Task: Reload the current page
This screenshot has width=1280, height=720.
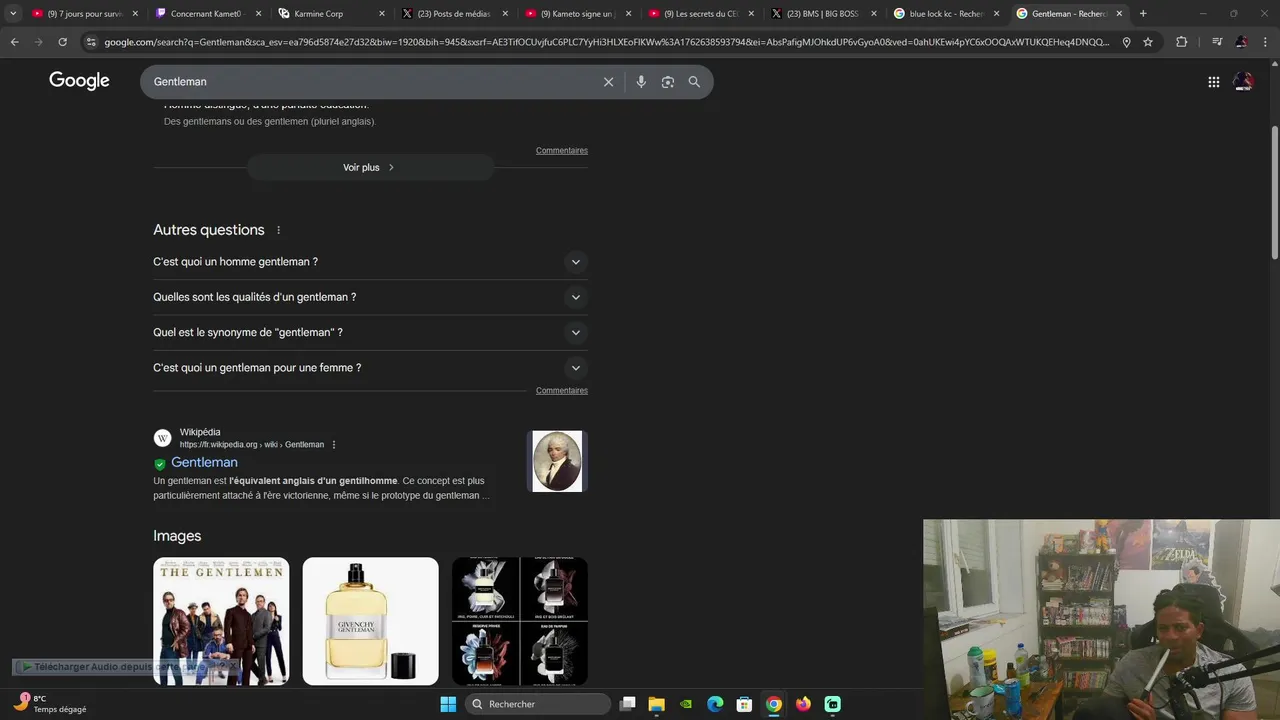Action: coord(62,42)
